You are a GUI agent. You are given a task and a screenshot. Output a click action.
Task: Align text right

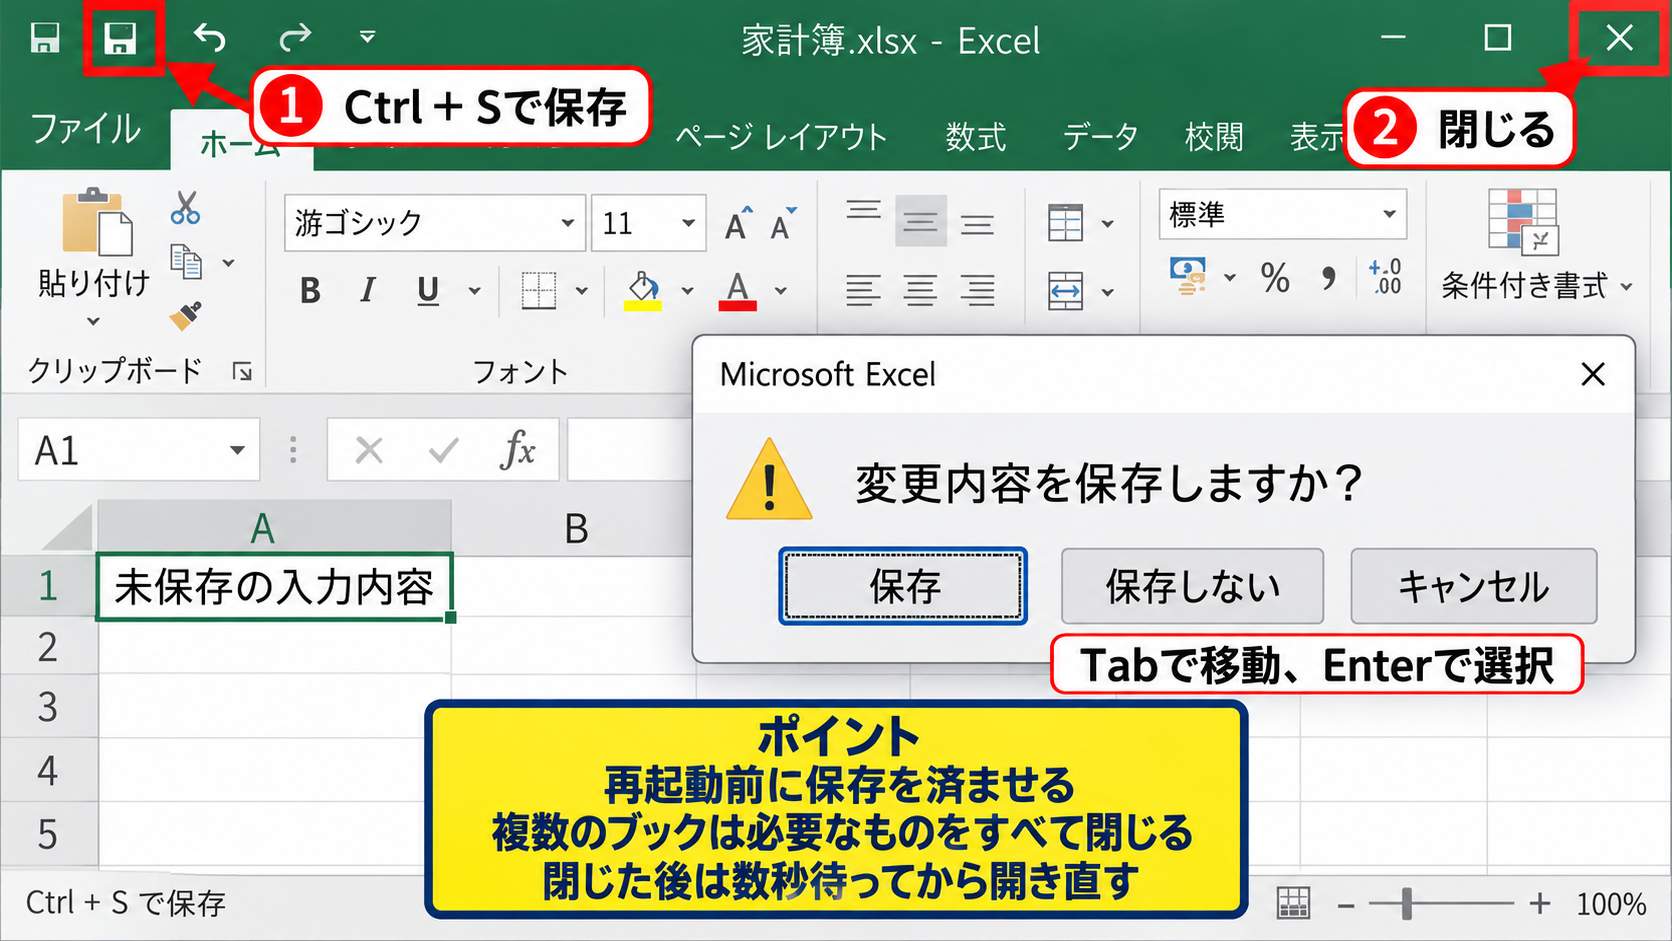[x=977, y=290]
